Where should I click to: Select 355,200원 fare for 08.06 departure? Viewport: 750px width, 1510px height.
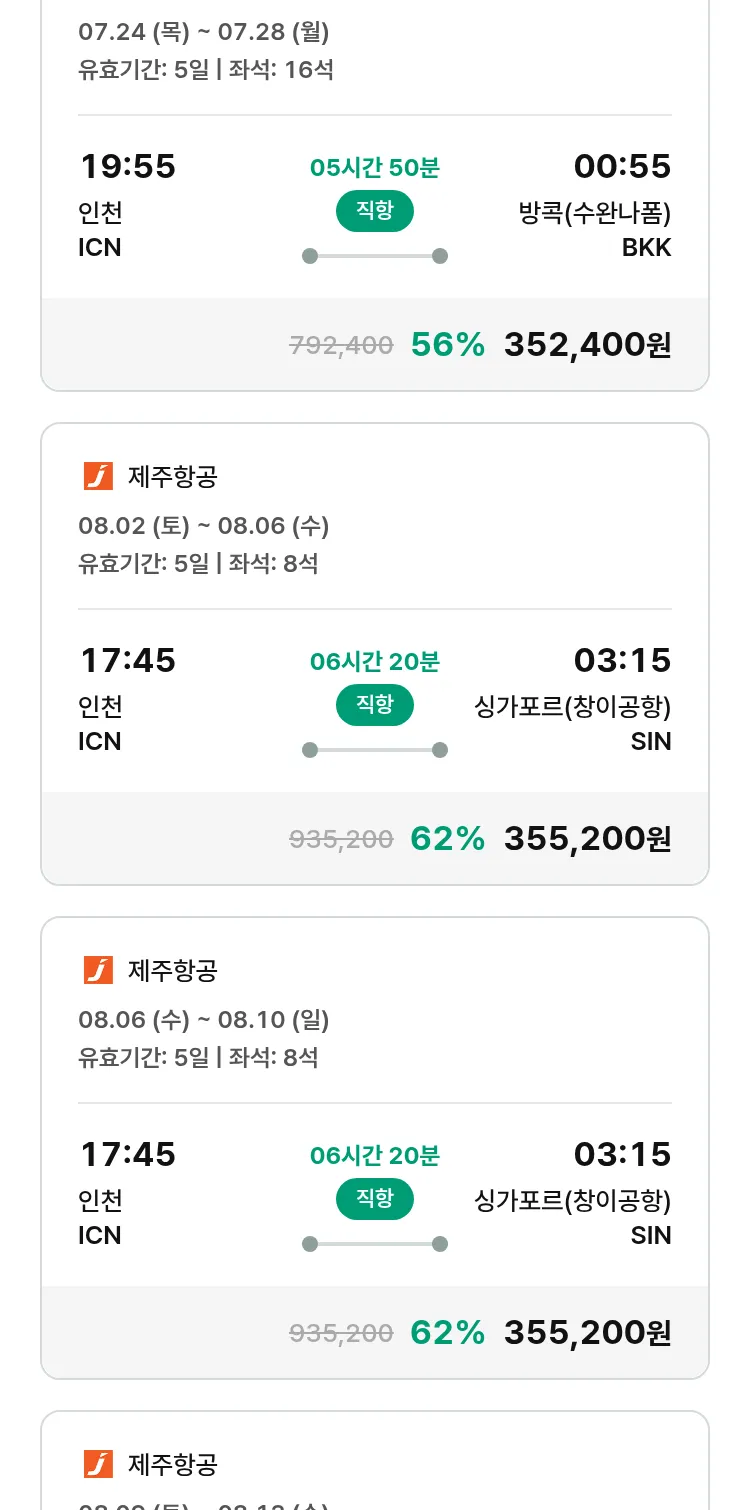(587, 1332)
